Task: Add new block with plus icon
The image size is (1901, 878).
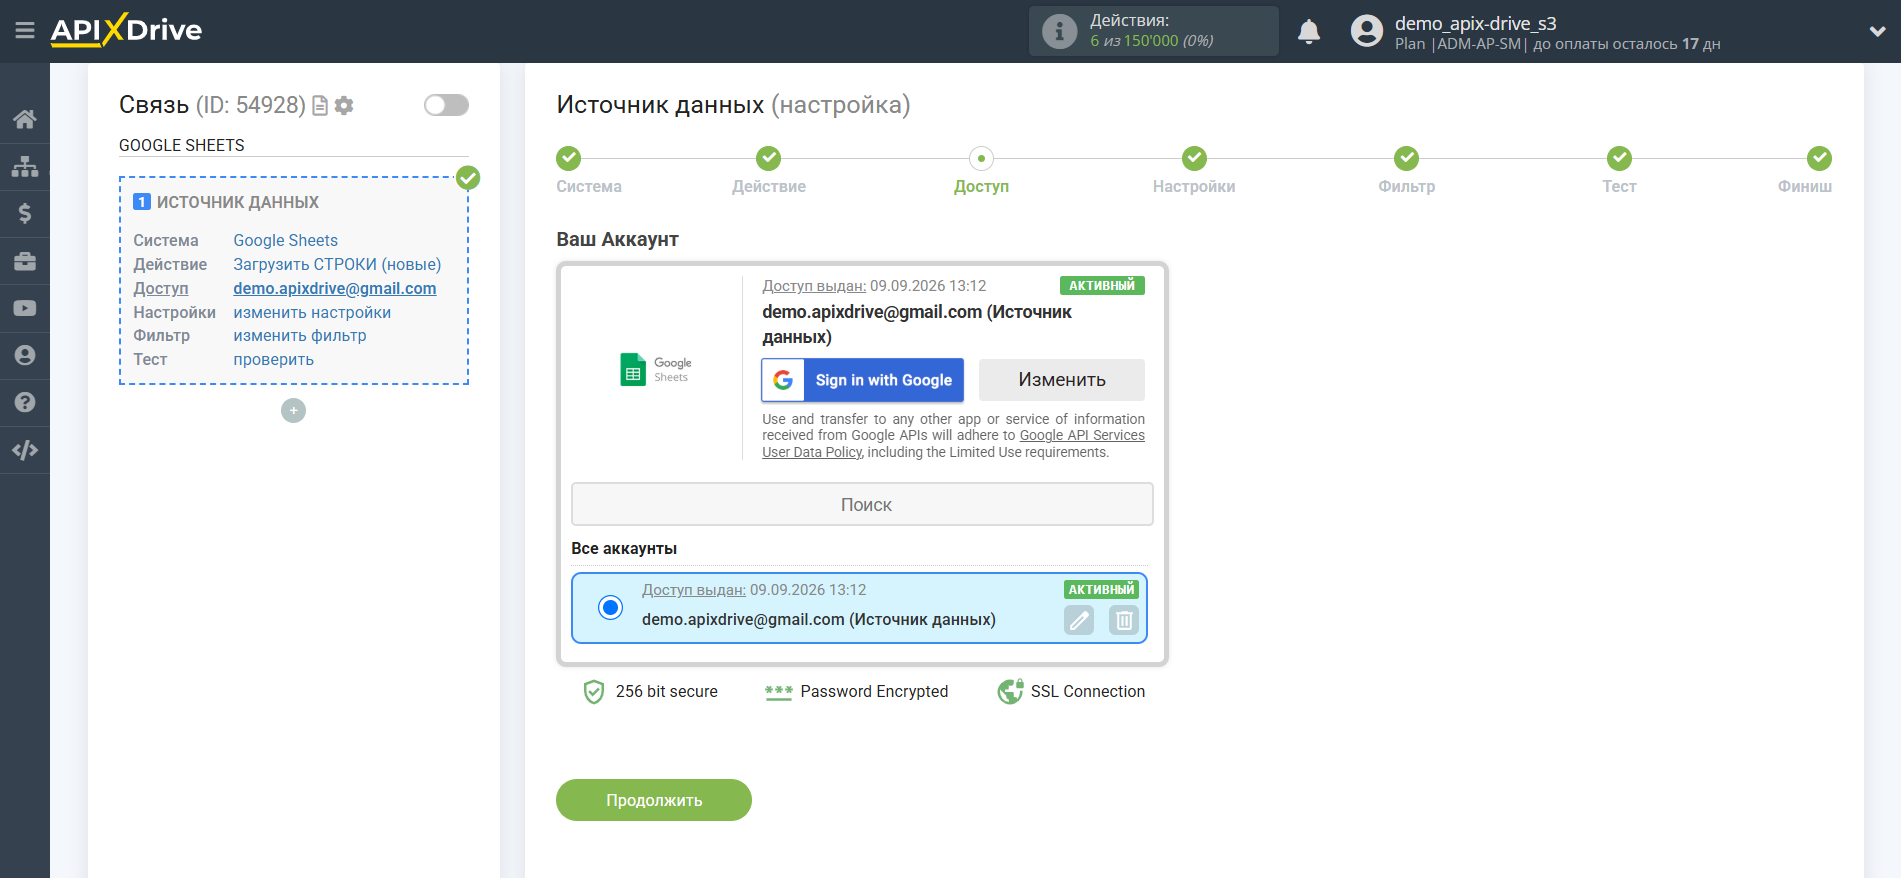Action: tap(293, 410)
